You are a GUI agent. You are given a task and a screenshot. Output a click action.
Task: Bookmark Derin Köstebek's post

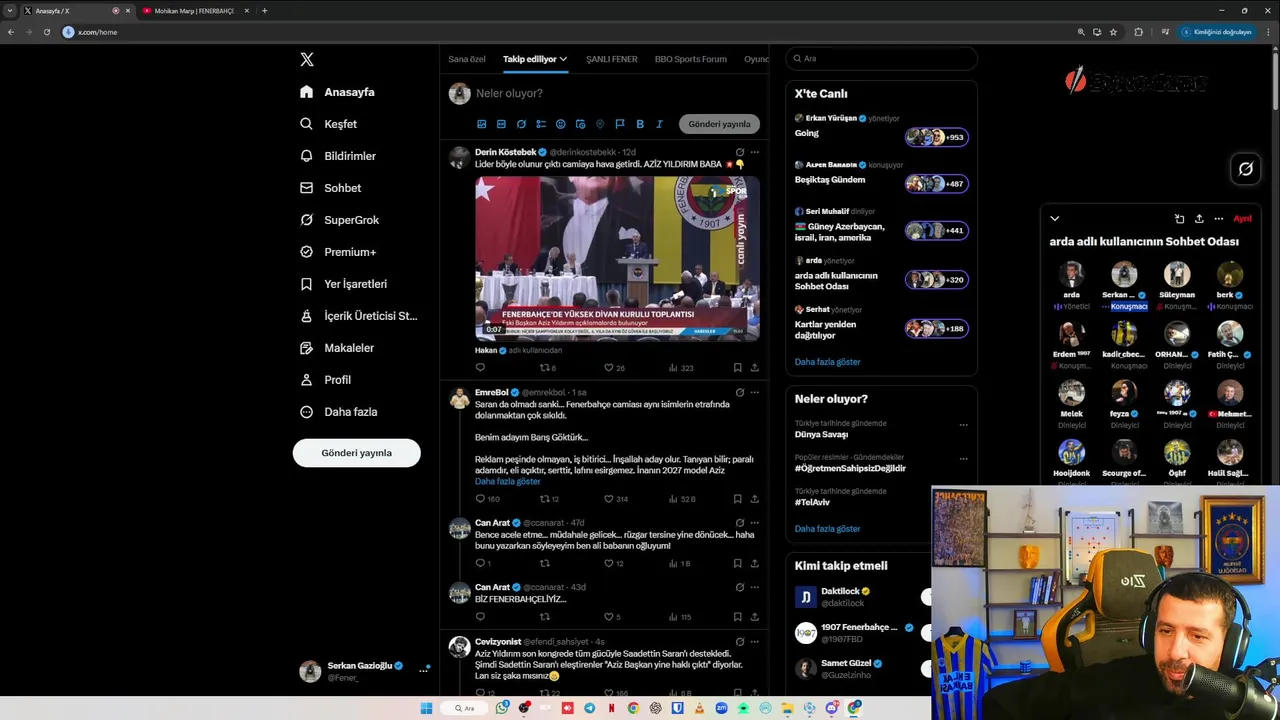pyautogui.click(x=738, y=368)
